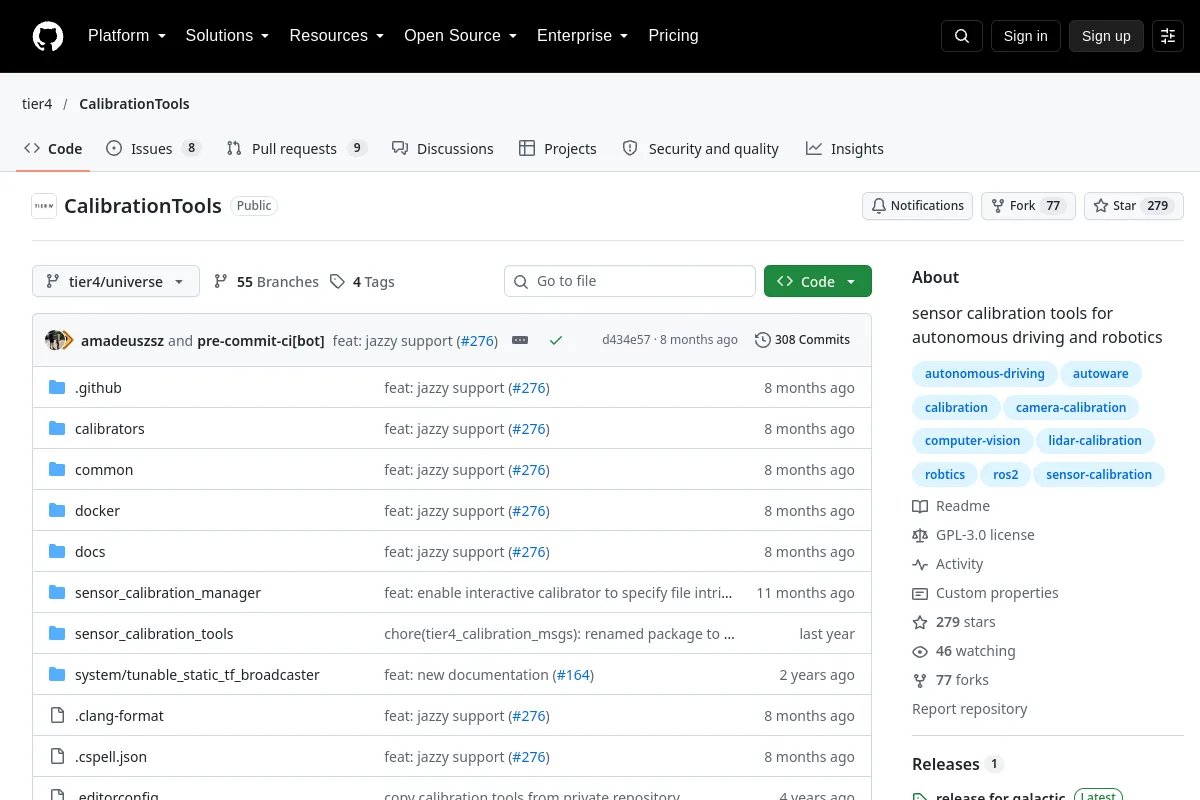Open the Pricing page
This screenshot has width=1200, height=800.
pos(673,36)
